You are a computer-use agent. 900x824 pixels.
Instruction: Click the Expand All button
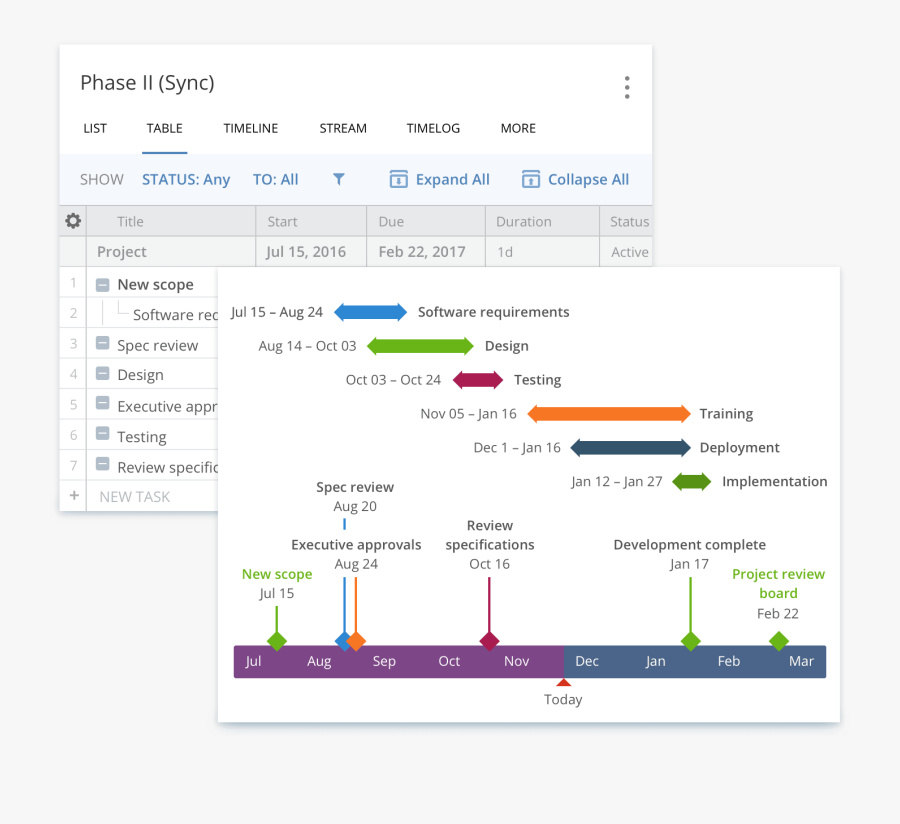(440, 179)
